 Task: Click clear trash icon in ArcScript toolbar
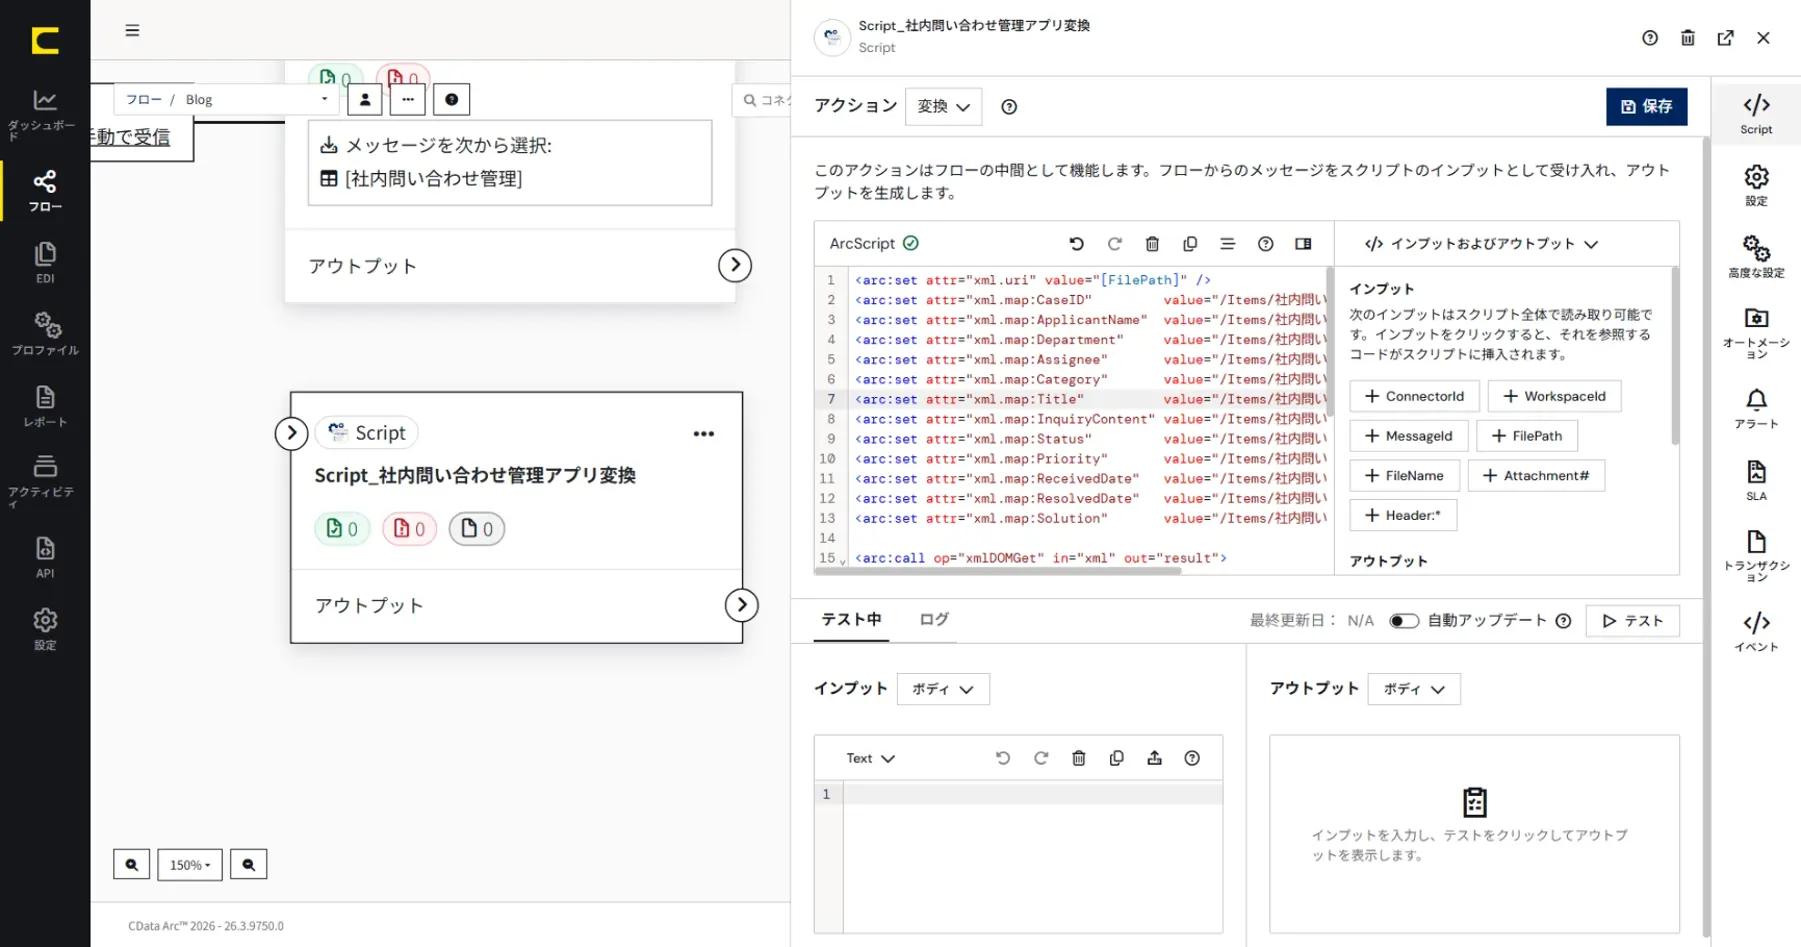1152,244
